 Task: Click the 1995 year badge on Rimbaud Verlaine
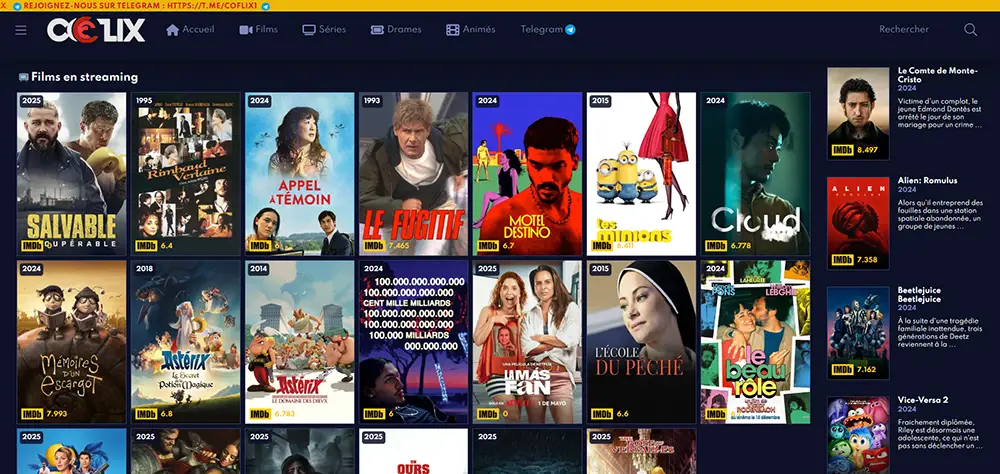click(144, 101)
